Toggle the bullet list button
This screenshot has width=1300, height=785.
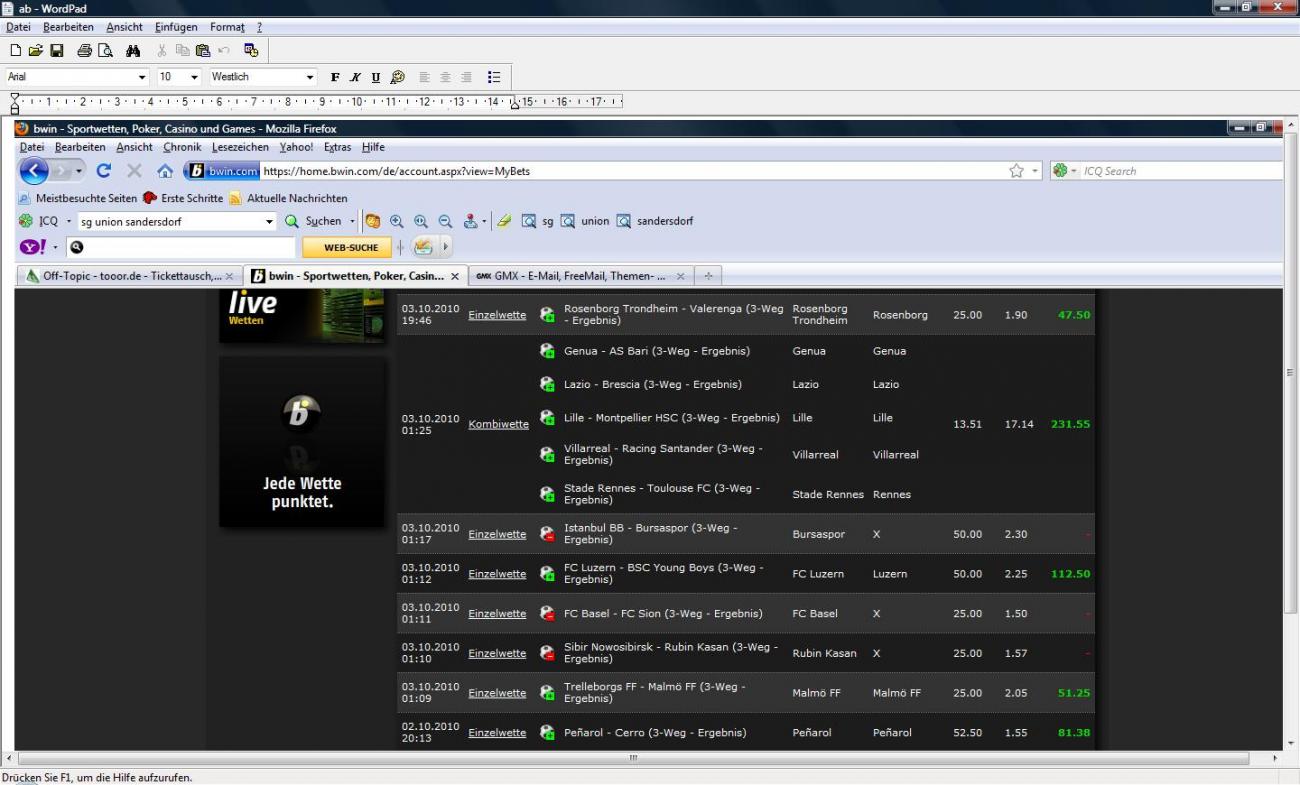coord(493,77)
